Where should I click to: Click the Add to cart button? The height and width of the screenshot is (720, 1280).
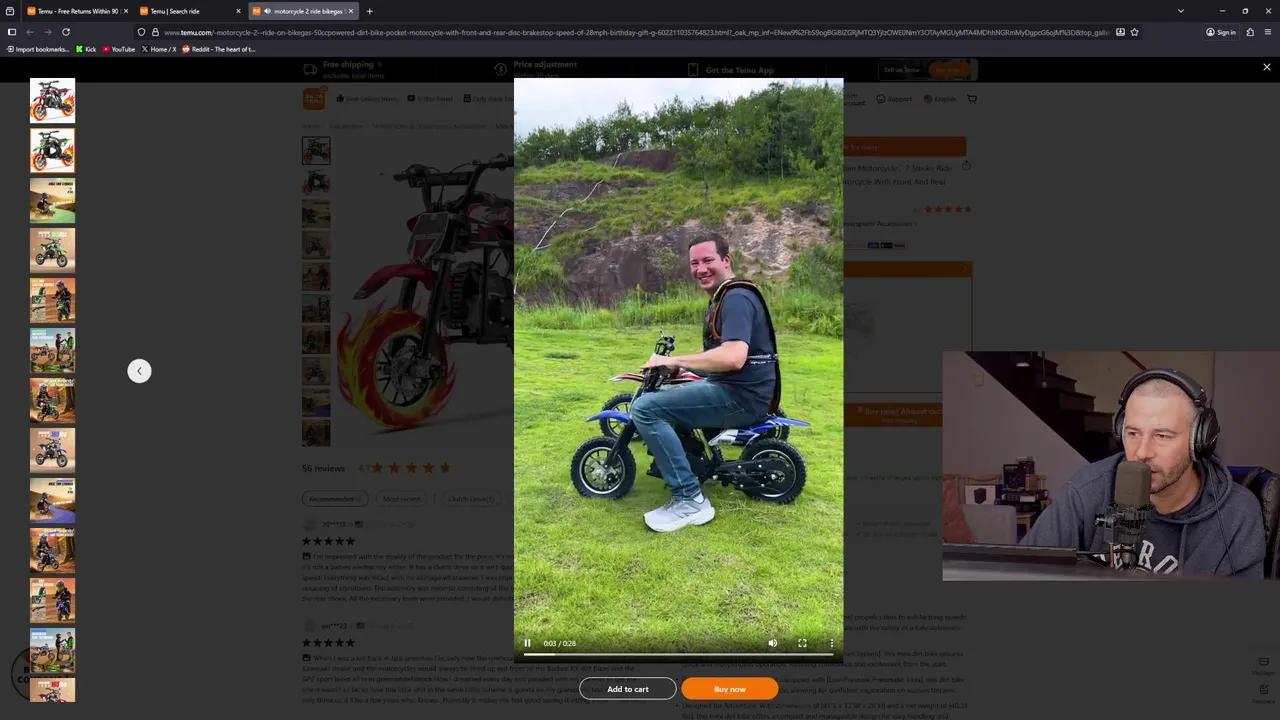(x=628, y=689)
